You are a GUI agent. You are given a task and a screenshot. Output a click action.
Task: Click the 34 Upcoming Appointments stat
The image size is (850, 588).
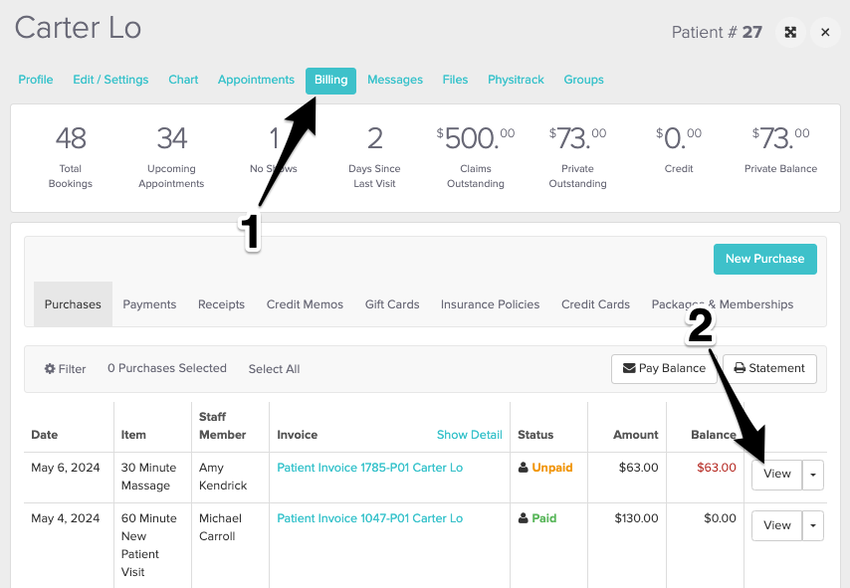(x=171, y=157)
